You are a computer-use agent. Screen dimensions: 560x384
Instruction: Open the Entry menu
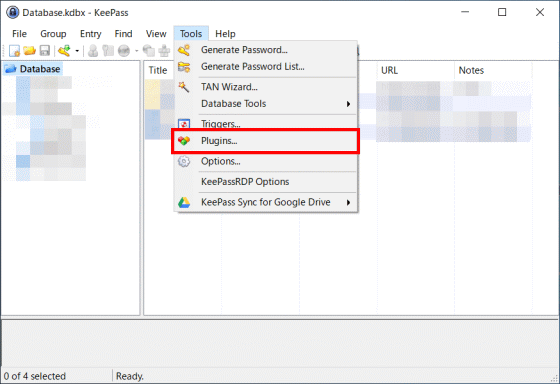click(90, 34)
